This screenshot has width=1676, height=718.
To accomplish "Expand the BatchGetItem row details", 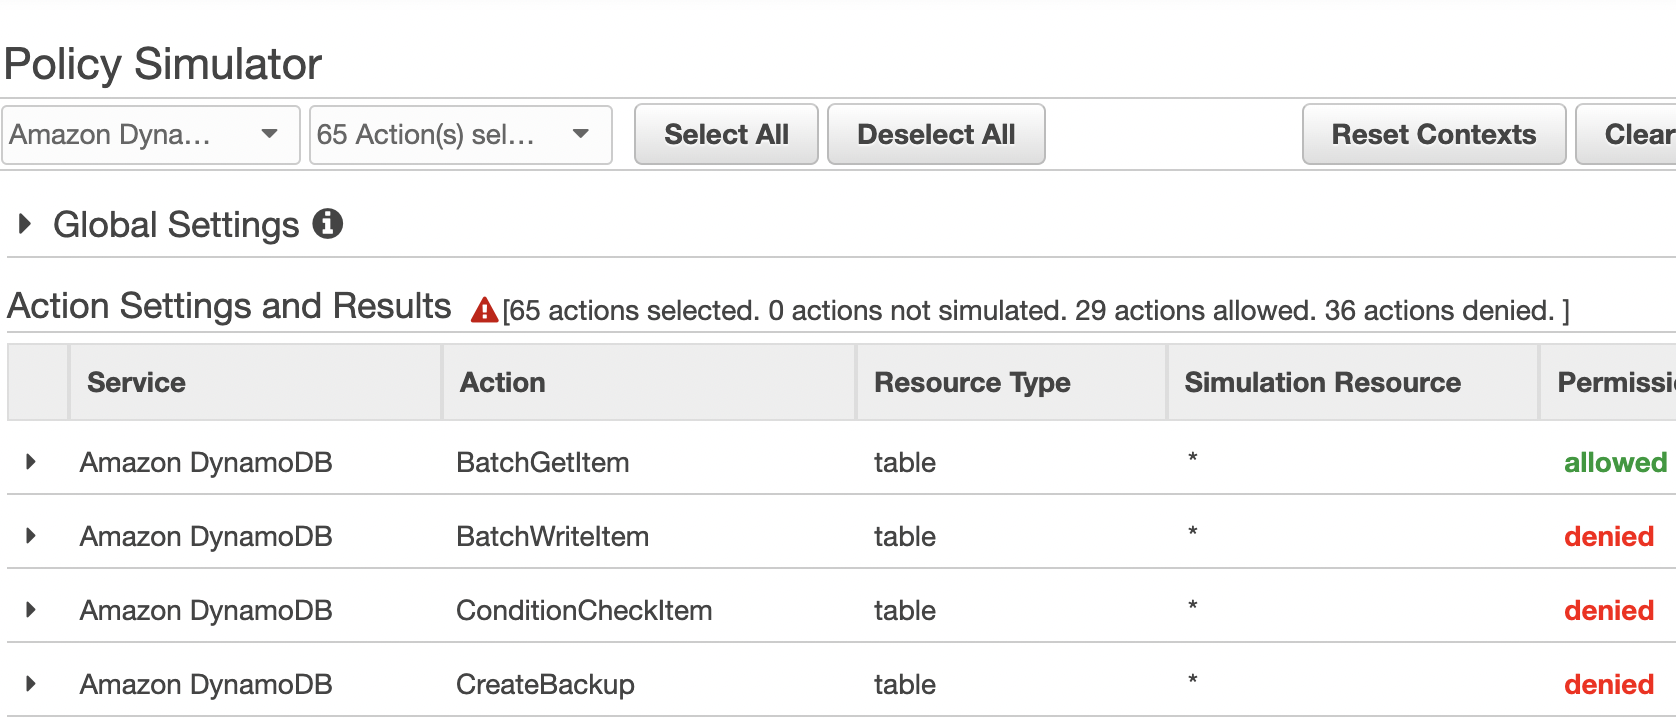I will coord(31,462).
